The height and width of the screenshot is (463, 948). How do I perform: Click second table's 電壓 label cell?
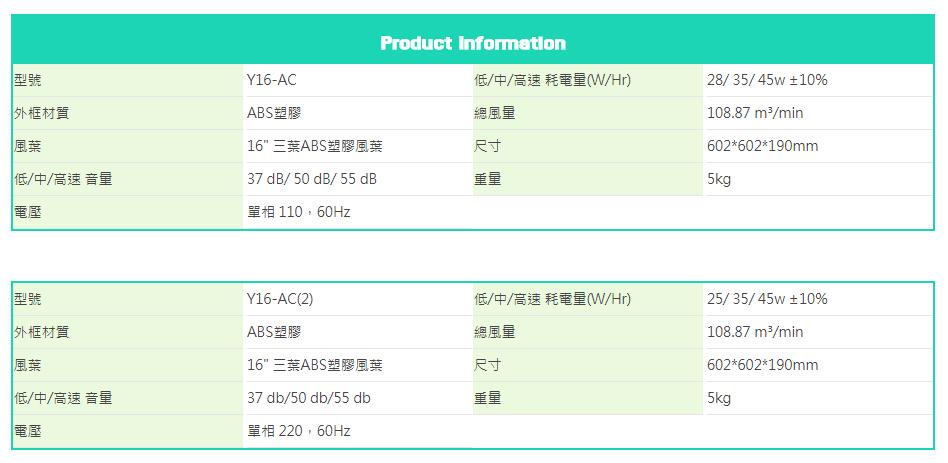[128, 431]
